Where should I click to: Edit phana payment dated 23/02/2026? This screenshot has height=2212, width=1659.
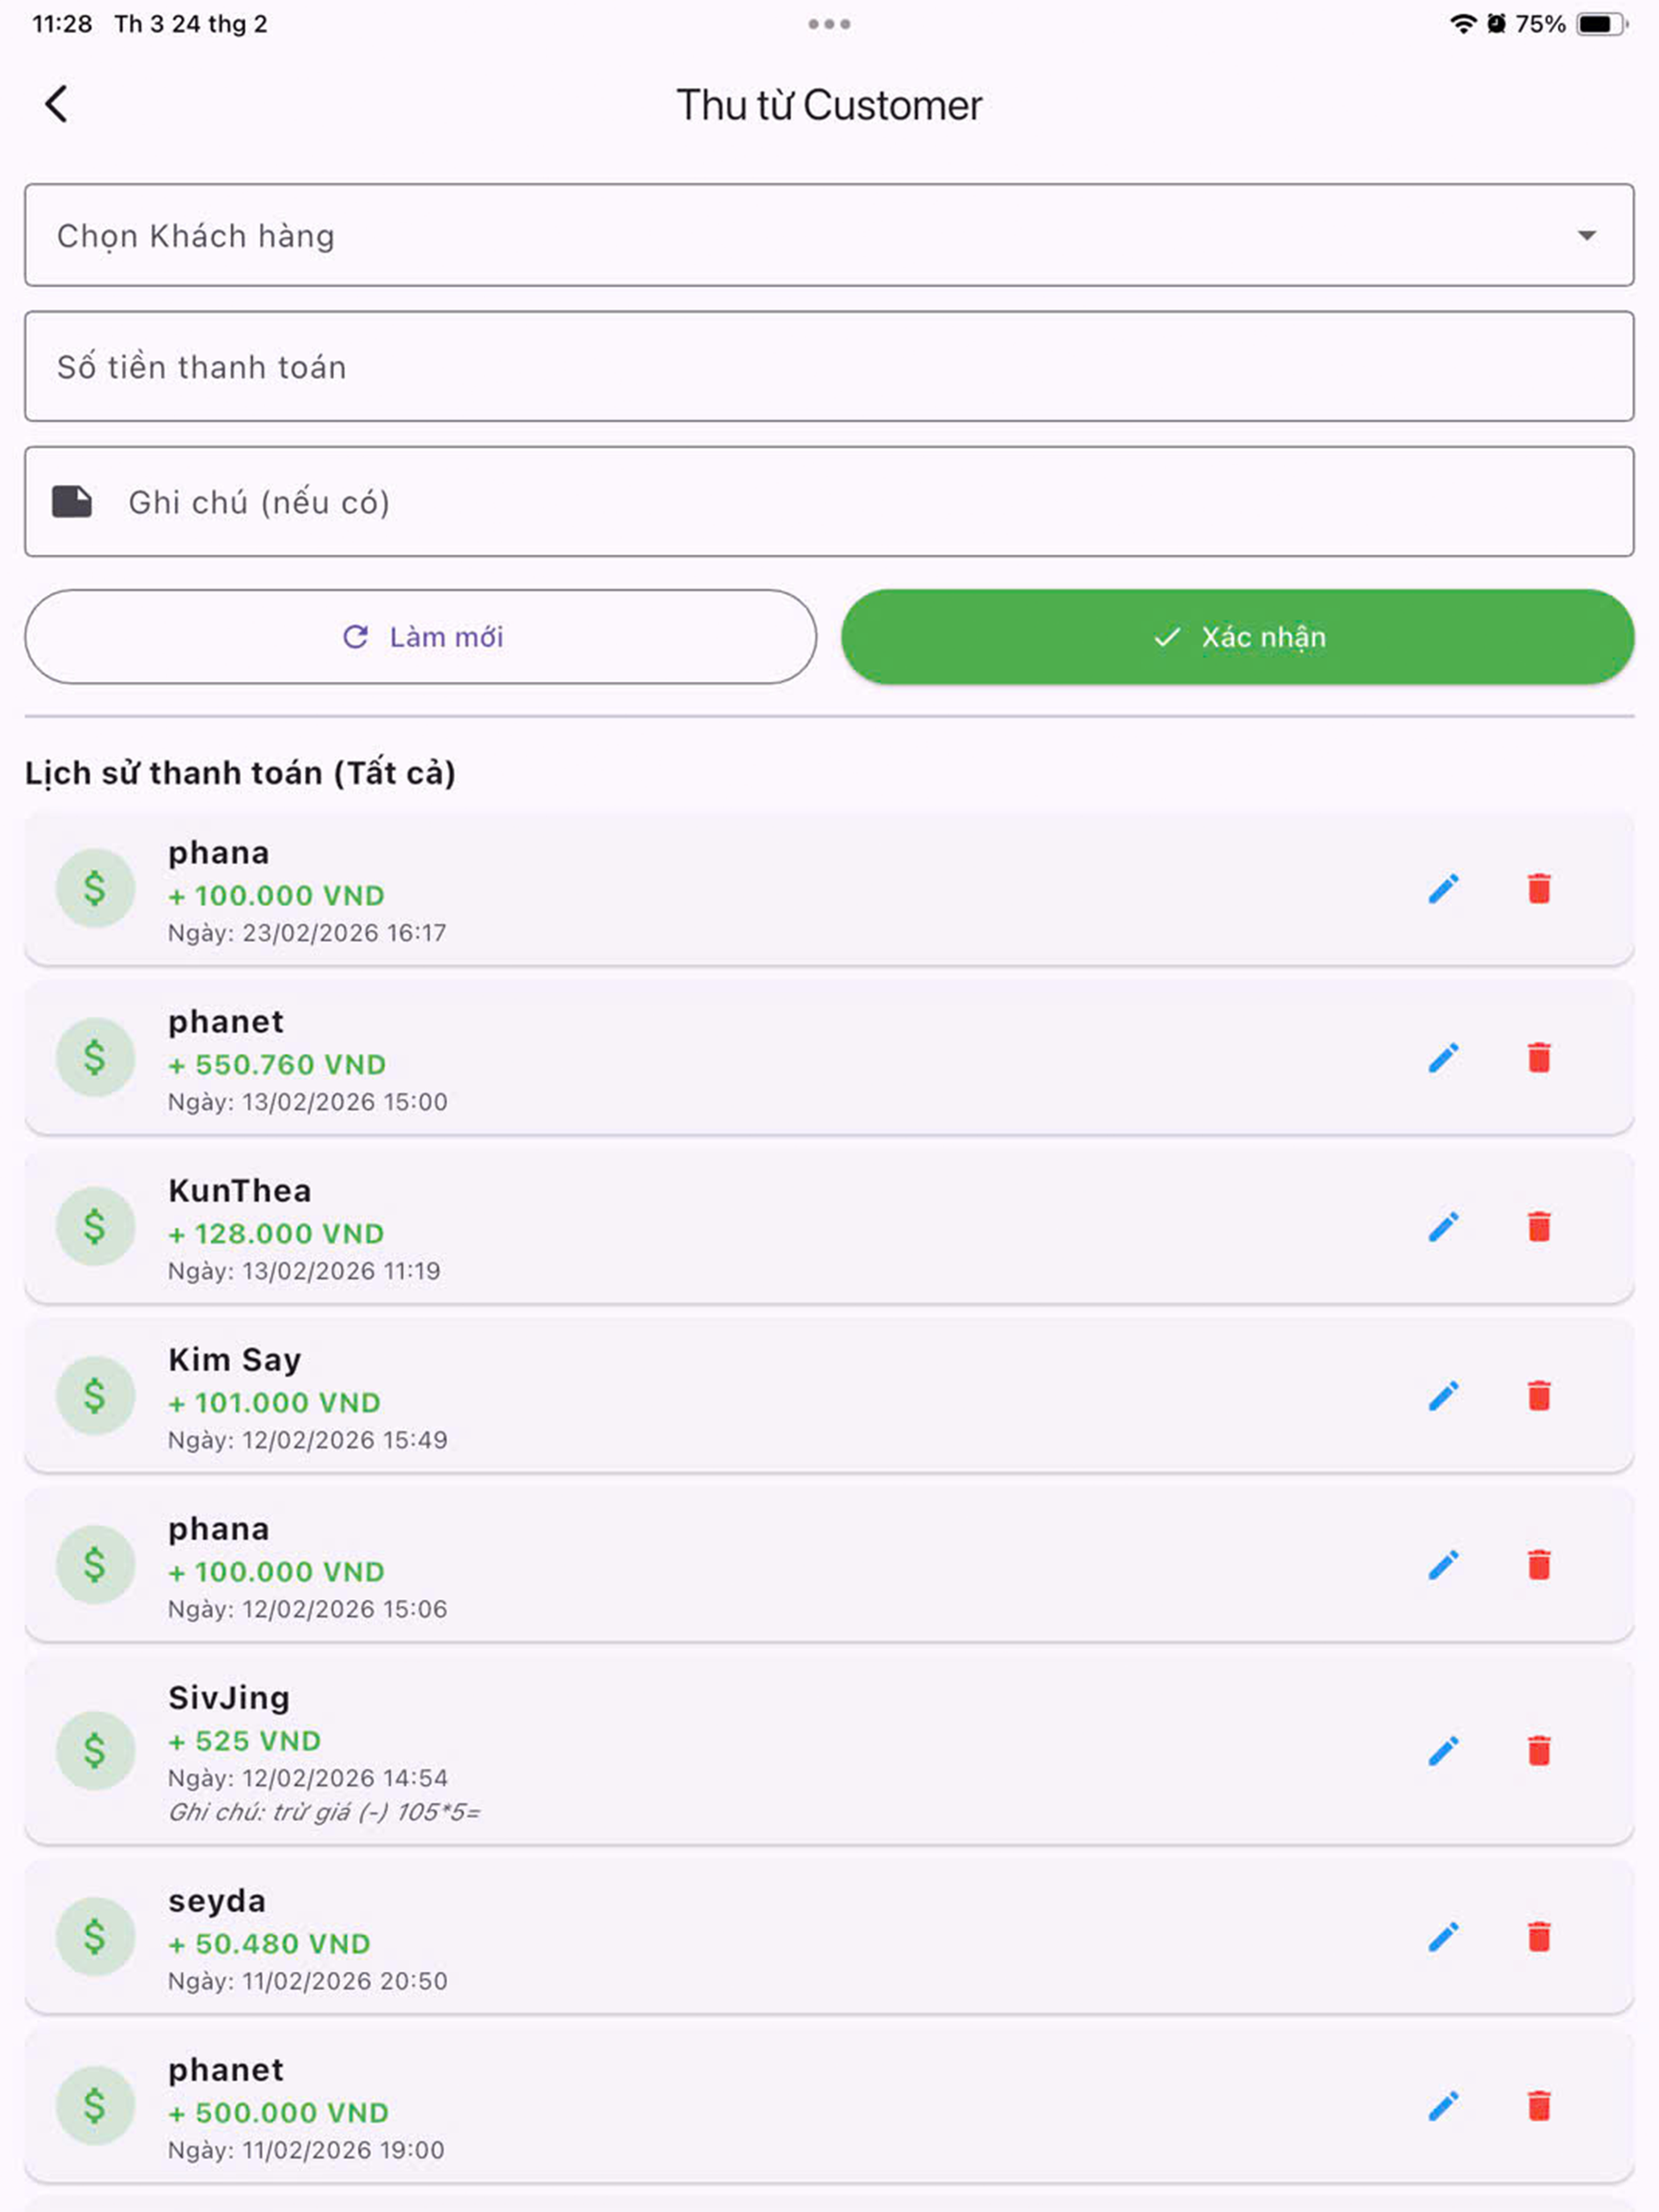click(1443, 888)
